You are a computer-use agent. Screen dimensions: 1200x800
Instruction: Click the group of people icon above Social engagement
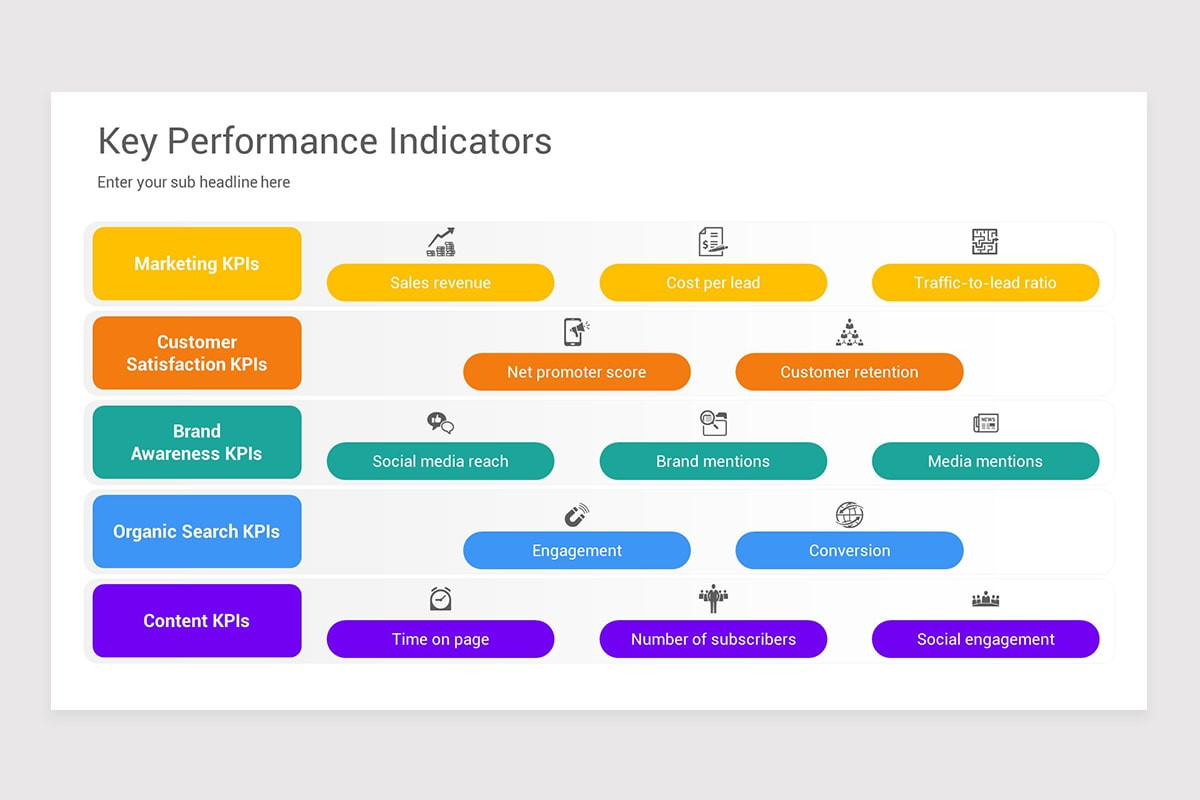tap(986, 600)
